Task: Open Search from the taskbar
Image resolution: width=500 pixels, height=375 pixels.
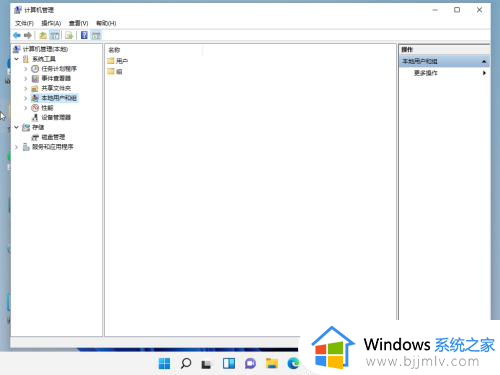Action: [x=186, y=363]
